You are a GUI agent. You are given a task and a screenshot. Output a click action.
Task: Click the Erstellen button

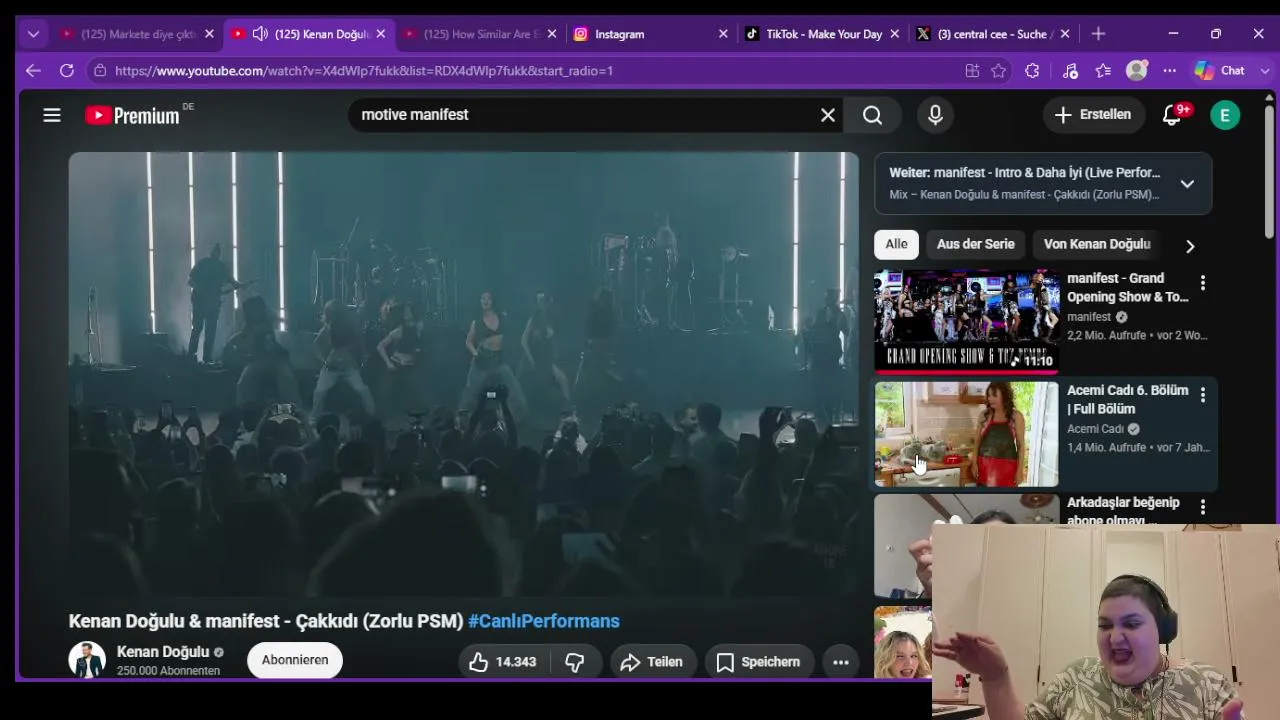coord(1092,115)
